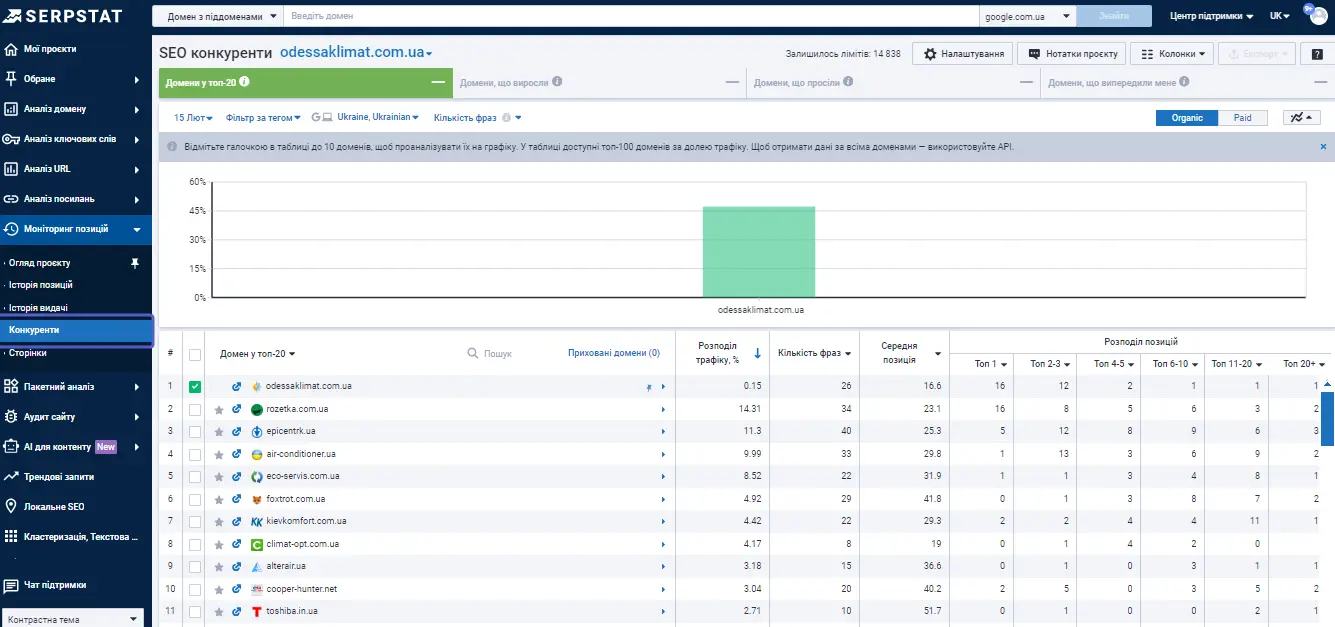Open Аналіз домену sidebar menu
Screen dimensions: 1335x627
point(76,109)
